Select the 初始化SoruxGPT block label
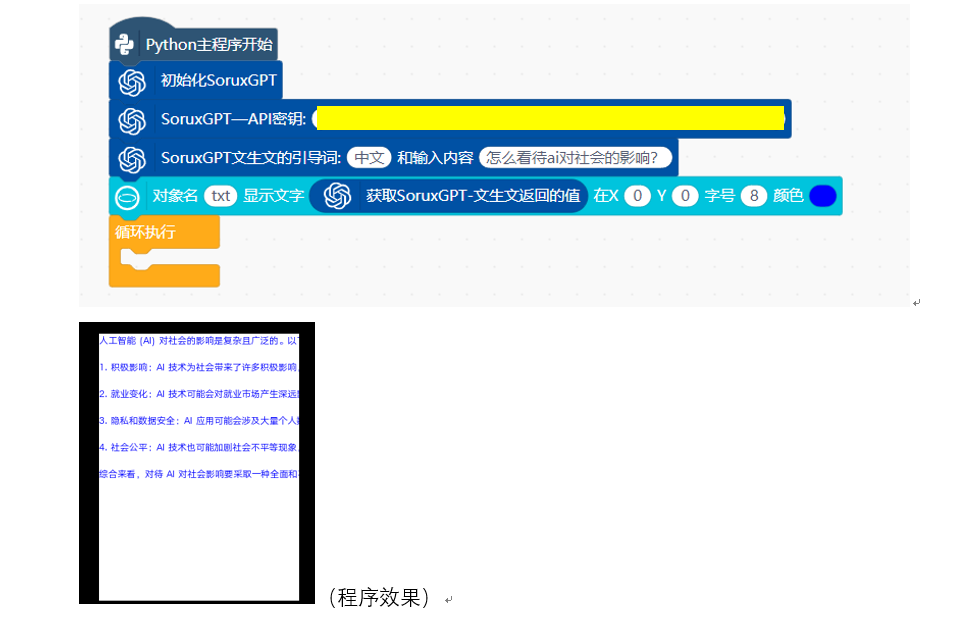Image resolution: width=966 pixels, height=619 pixels. (219, 80)
